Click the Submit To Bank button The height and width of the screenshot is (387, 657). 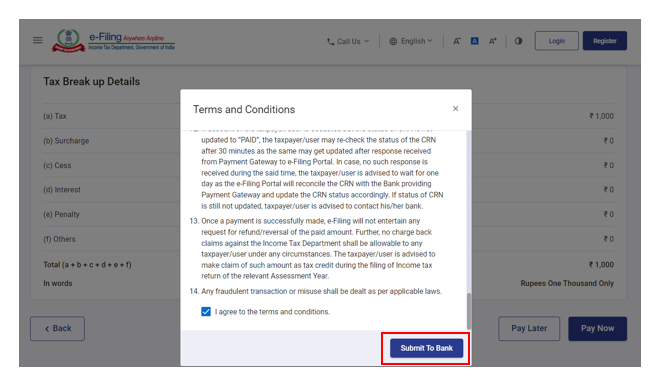click(427, 348)
